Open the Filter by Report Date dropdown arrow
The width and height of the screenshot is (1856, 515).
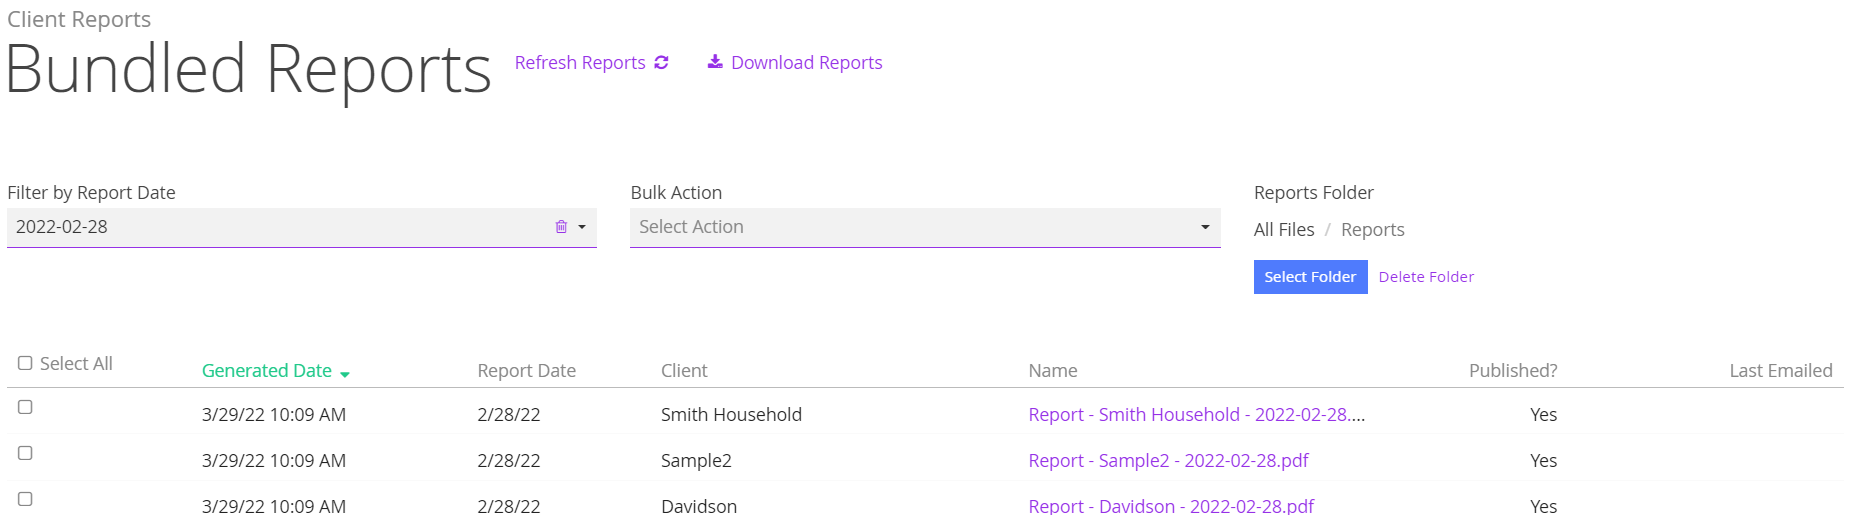[x=582, y=227]
